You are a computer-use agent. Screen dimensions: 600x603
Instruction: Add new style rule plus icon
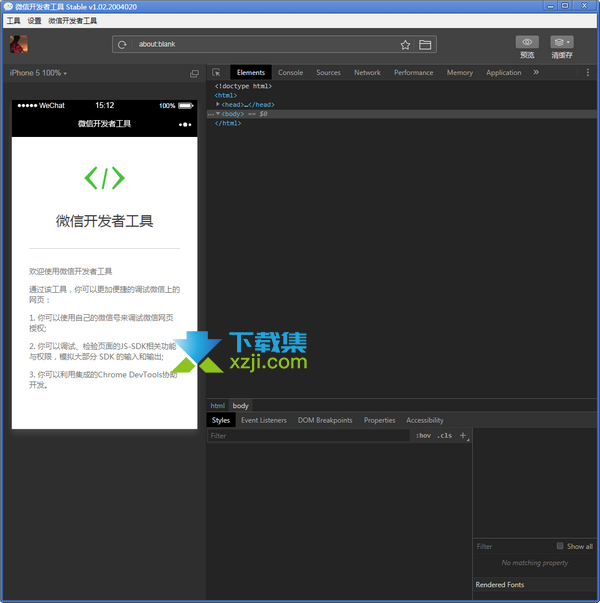click(463, 435)
